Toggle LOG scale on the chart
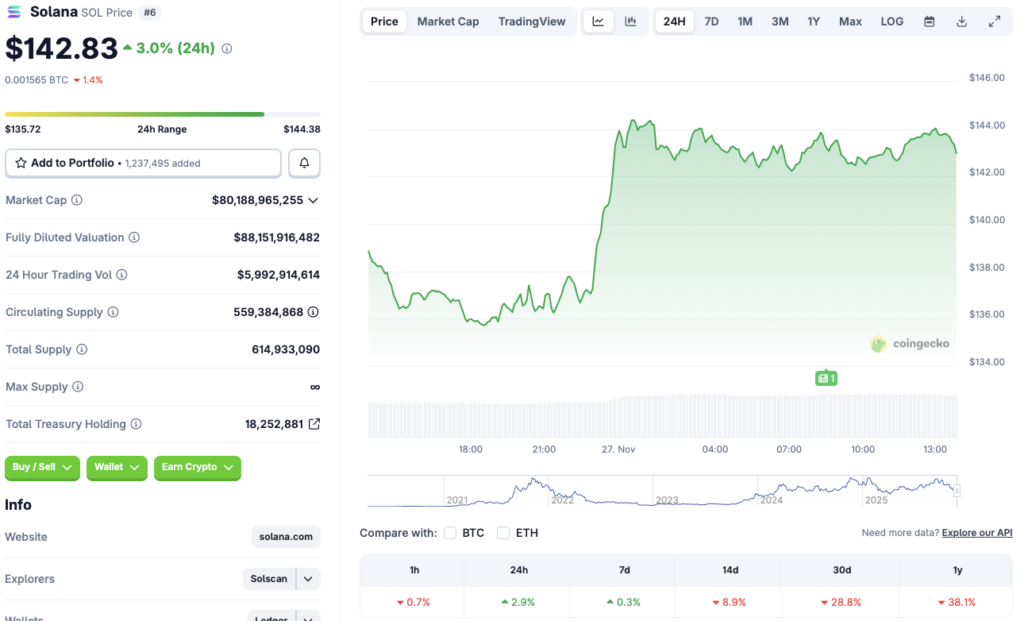The width and height of the screenshot is (1024, 621). [x=891, y=20]
